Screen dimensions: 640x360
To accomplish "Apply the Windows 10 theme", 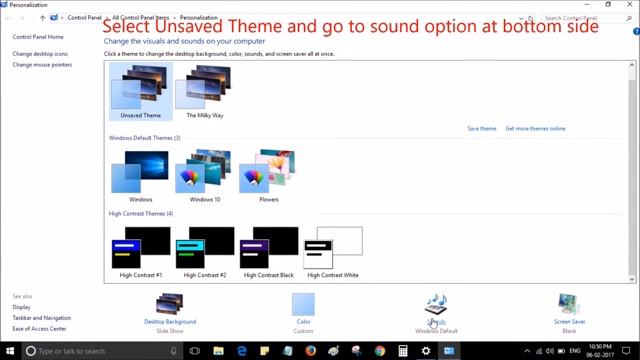I will (x=204, y=176).
